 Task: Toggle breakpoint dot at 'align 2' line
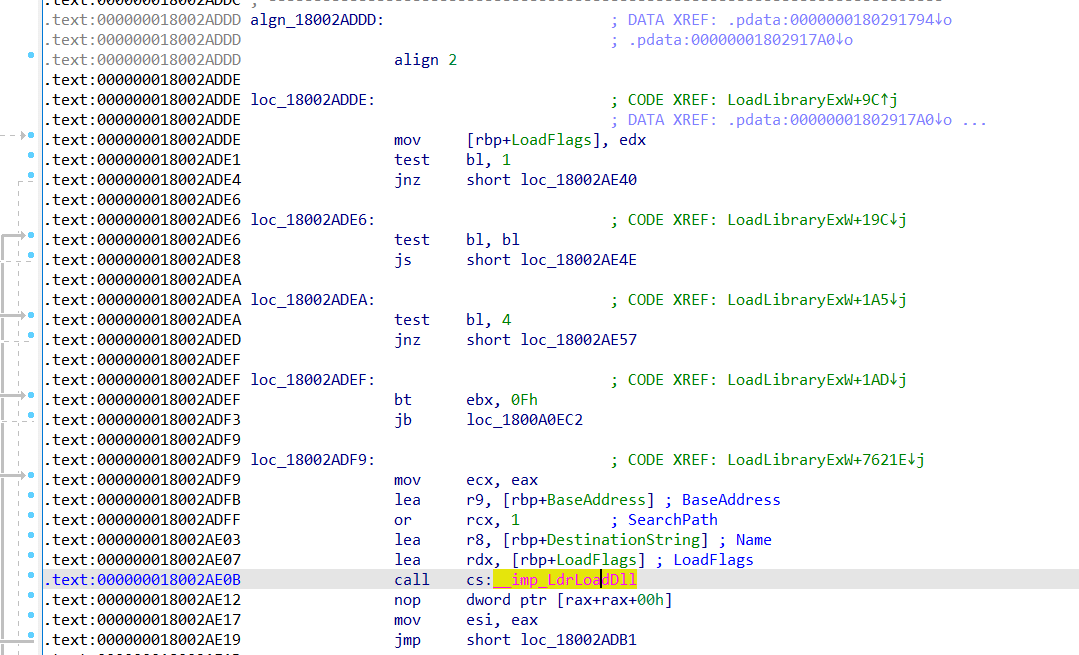[31, 55]
